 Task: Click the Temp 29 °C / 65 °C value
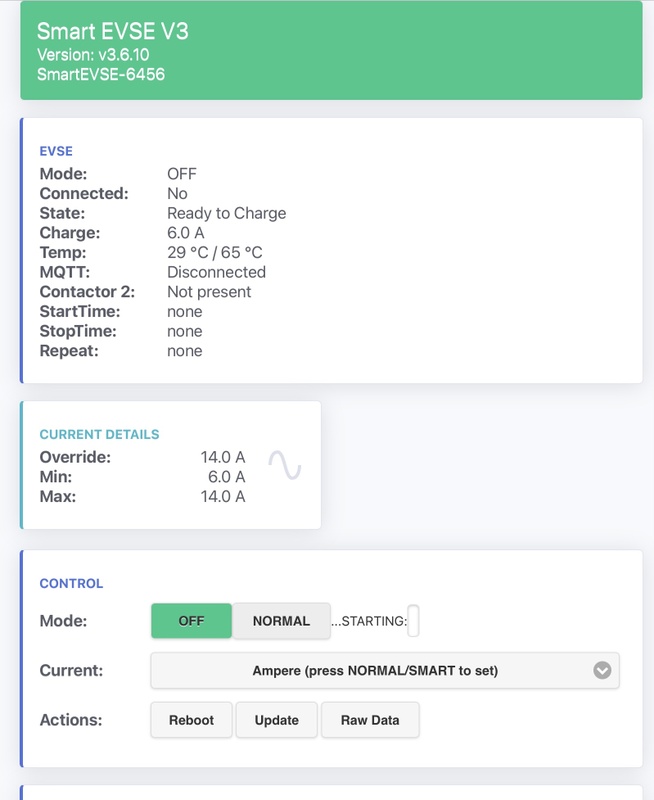[x=215, y=253]
